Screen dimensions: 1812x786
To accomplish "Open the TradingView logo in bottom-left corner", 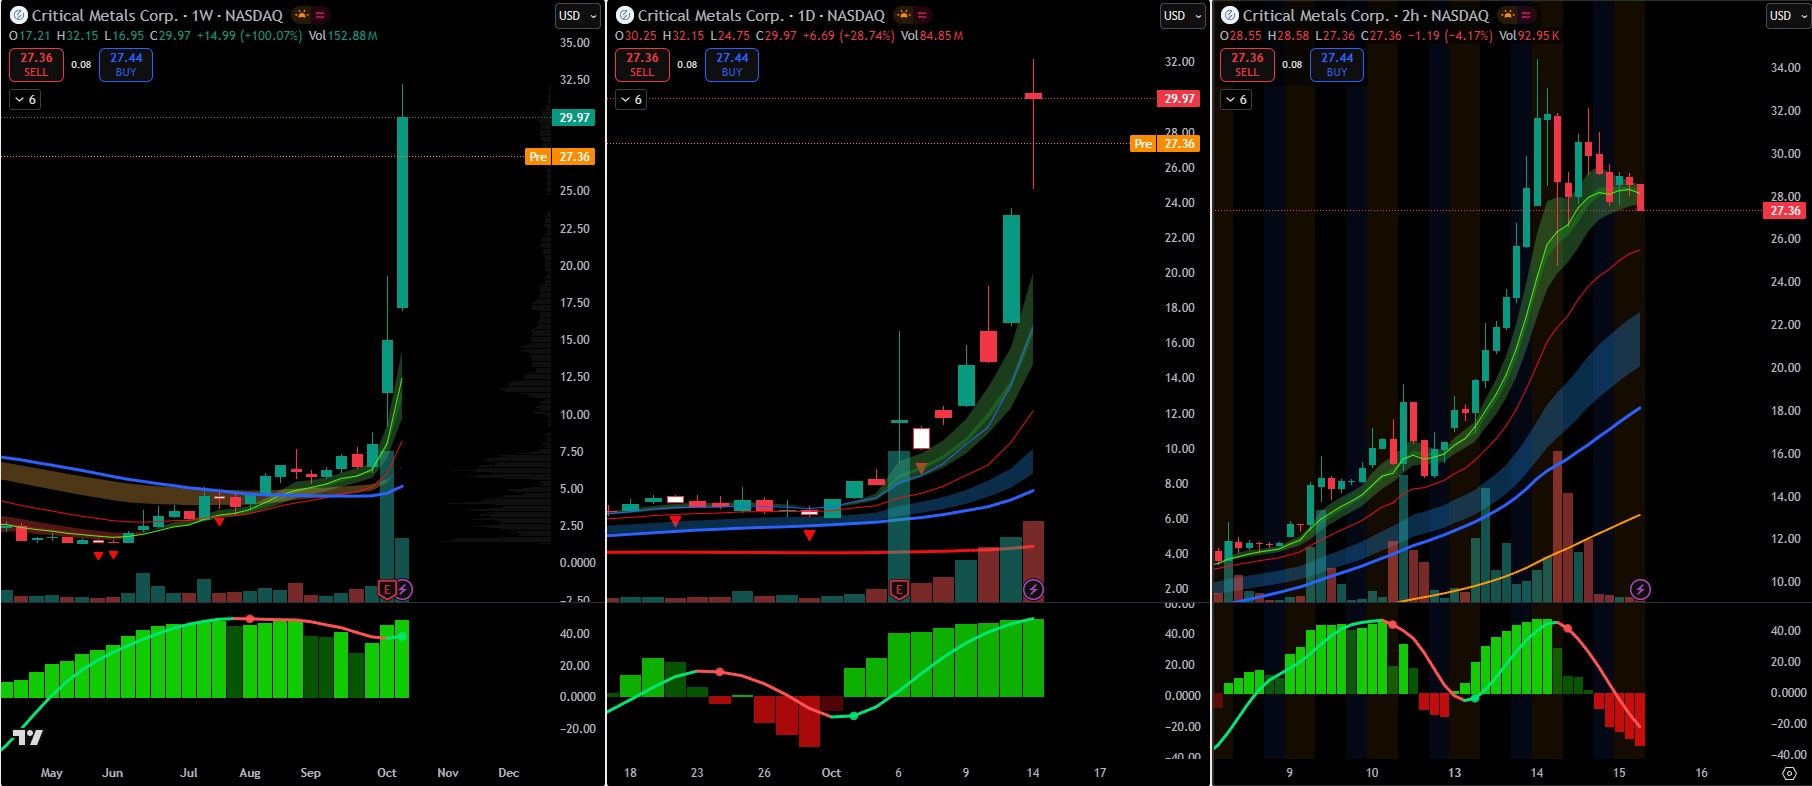I will [x=27, y=737].
